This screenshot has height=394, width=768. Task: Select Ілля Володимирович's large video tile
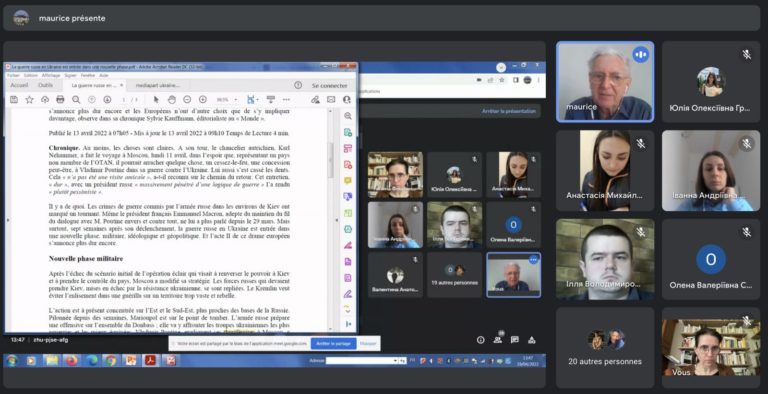(x=605, y=259)
